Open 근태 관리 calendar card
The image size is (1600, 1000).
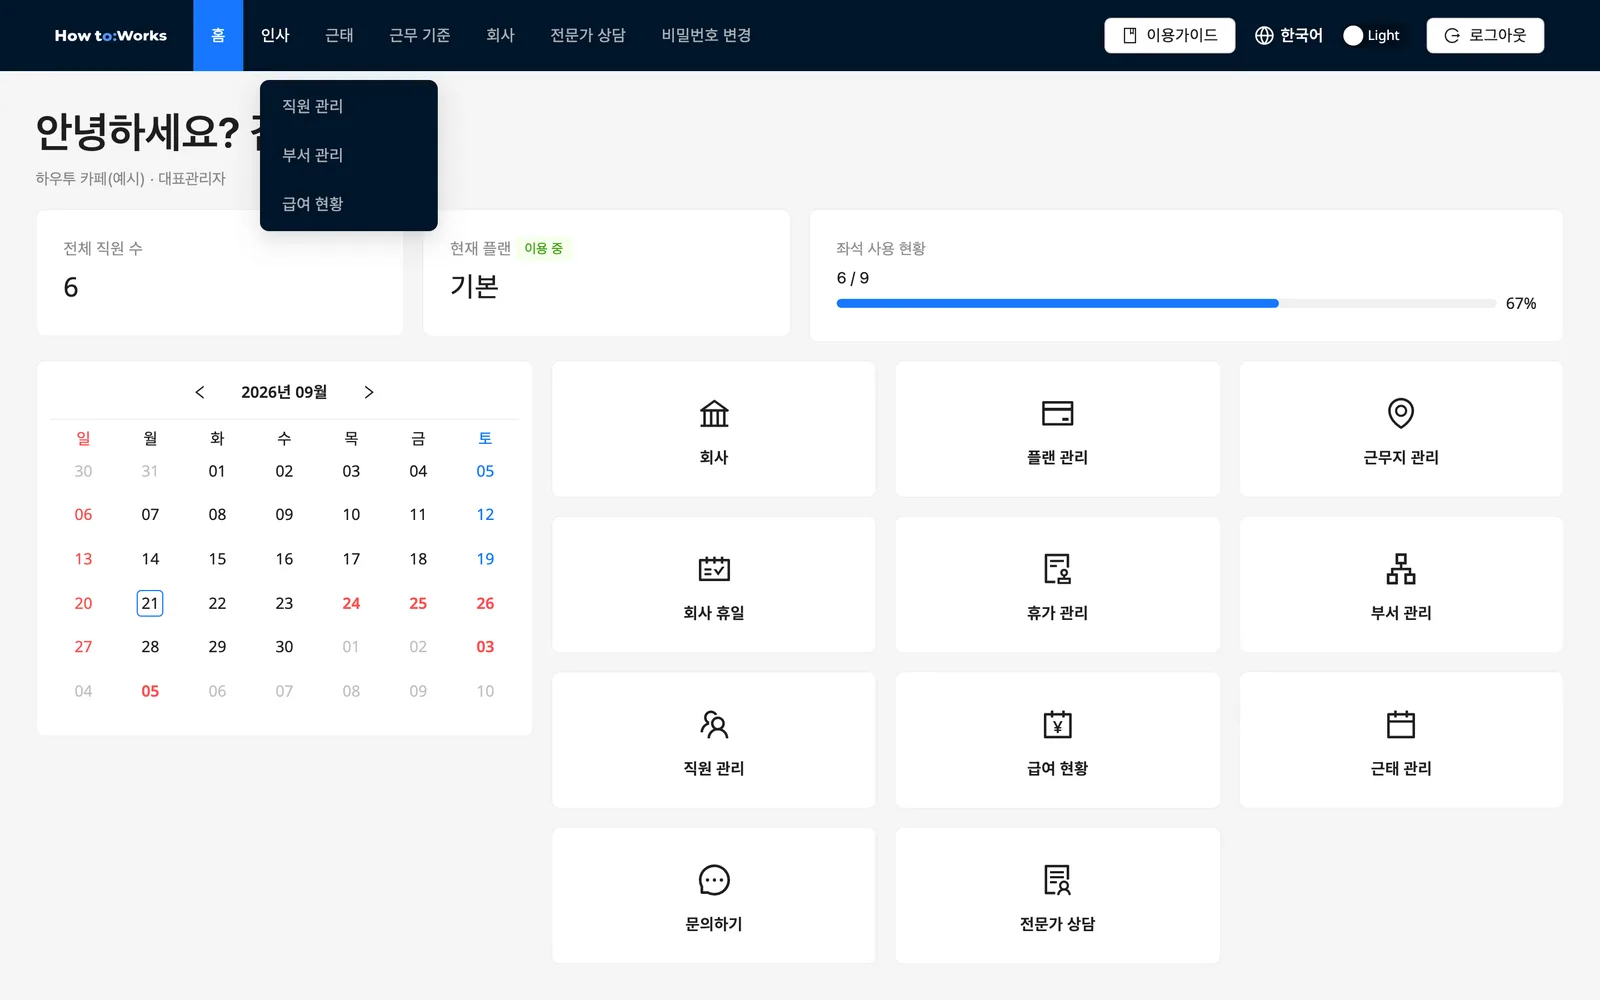click(x=1400, y=740)
